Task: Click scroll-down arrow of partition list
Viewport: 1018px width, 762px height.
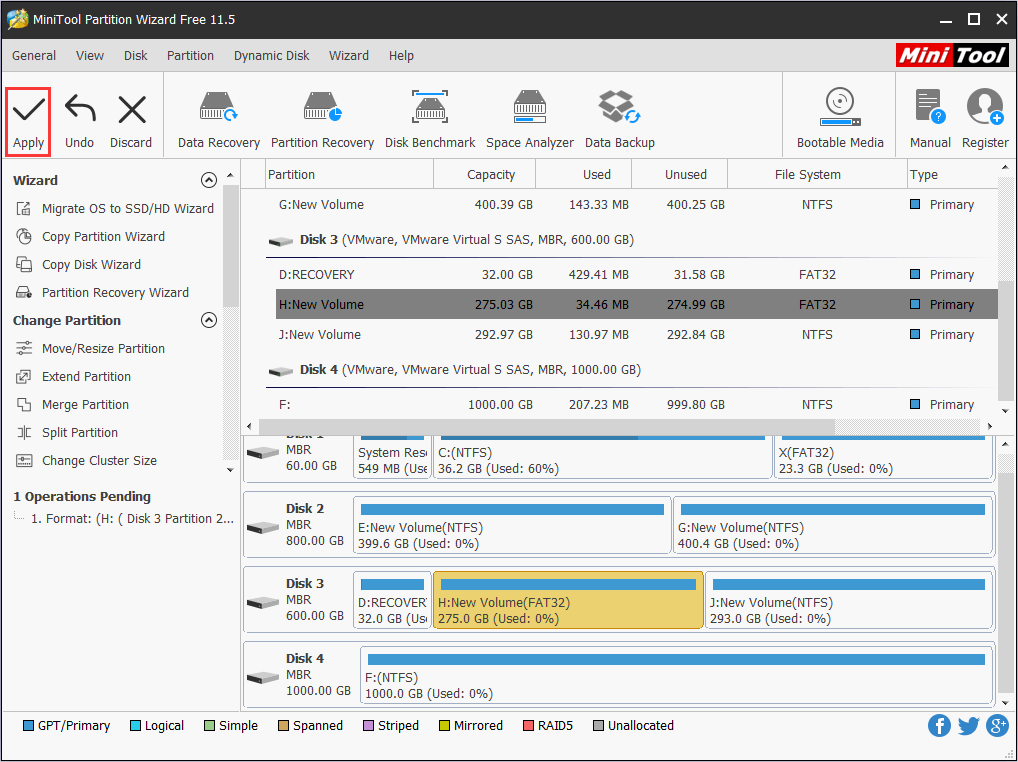Action: [1005, 411]
